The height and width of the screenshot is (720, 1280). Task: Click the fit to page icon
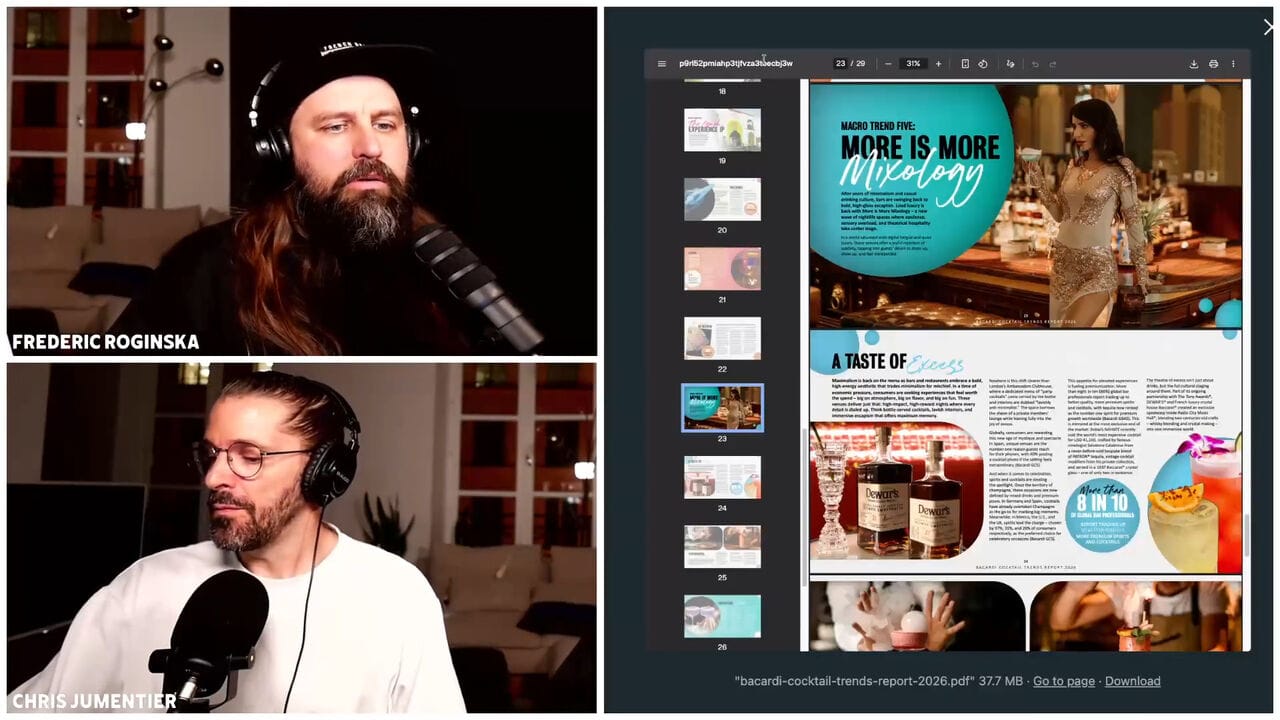click(965, 64)
